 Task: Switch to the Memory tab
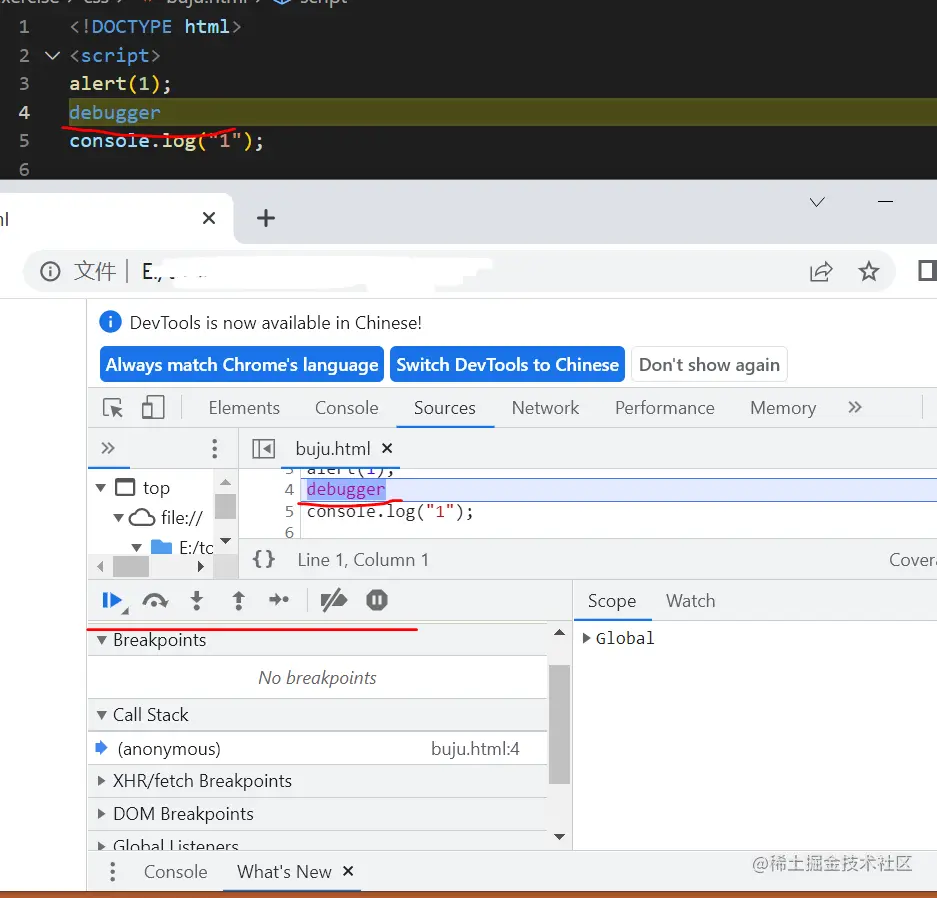tap(783, 408)
